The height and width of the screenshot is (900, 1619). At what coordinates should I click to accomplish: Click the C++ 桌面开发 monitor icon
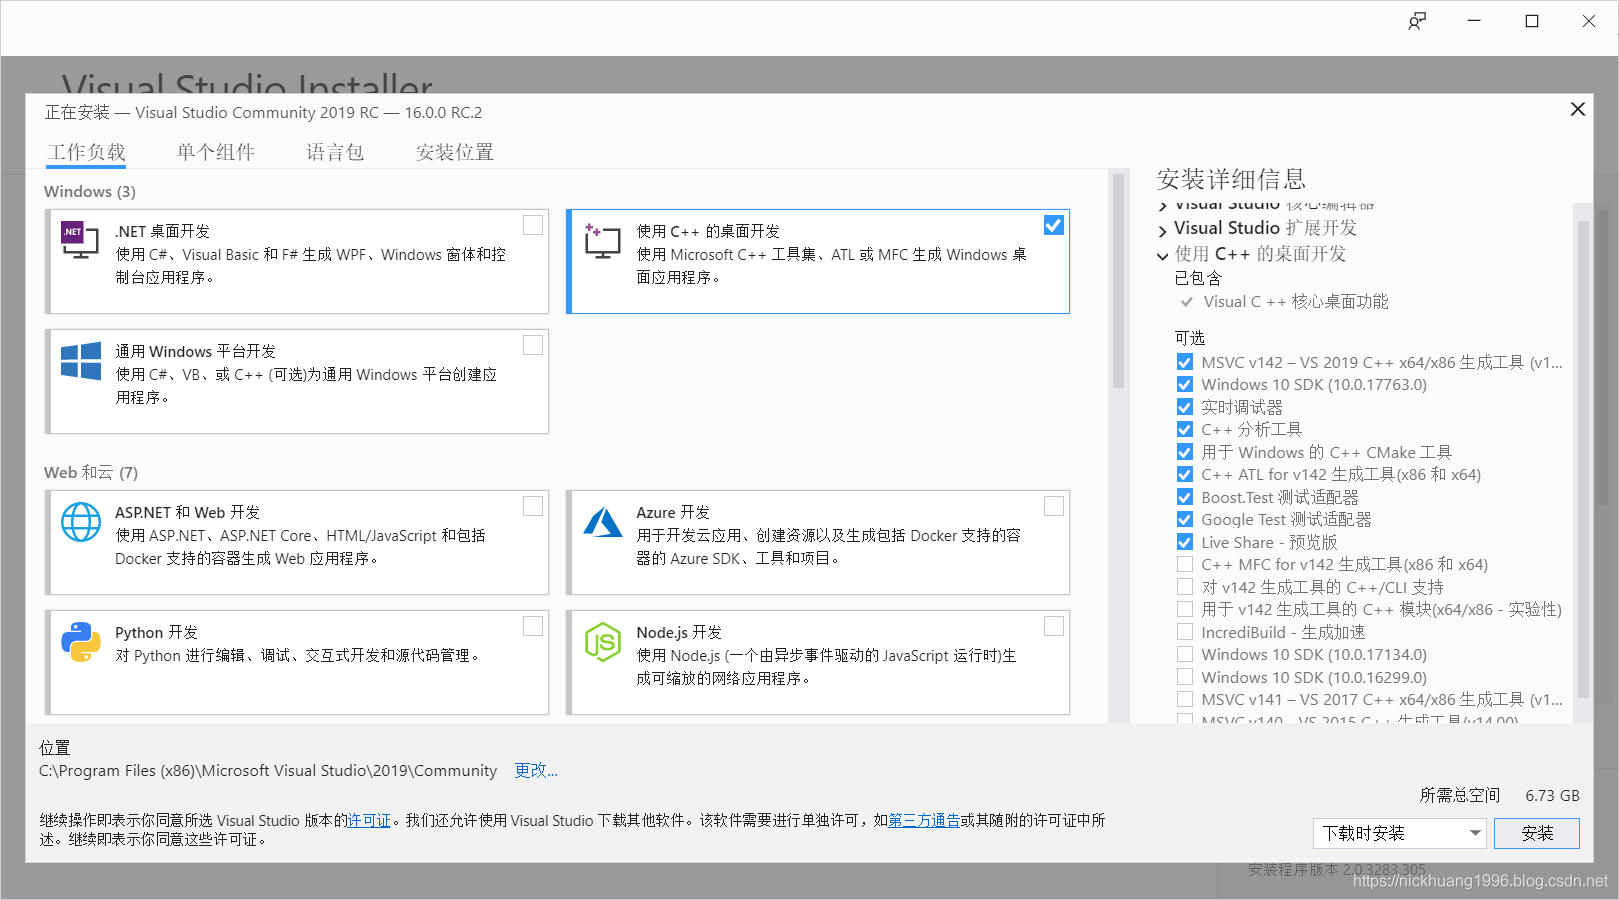[x=602, y=242]
